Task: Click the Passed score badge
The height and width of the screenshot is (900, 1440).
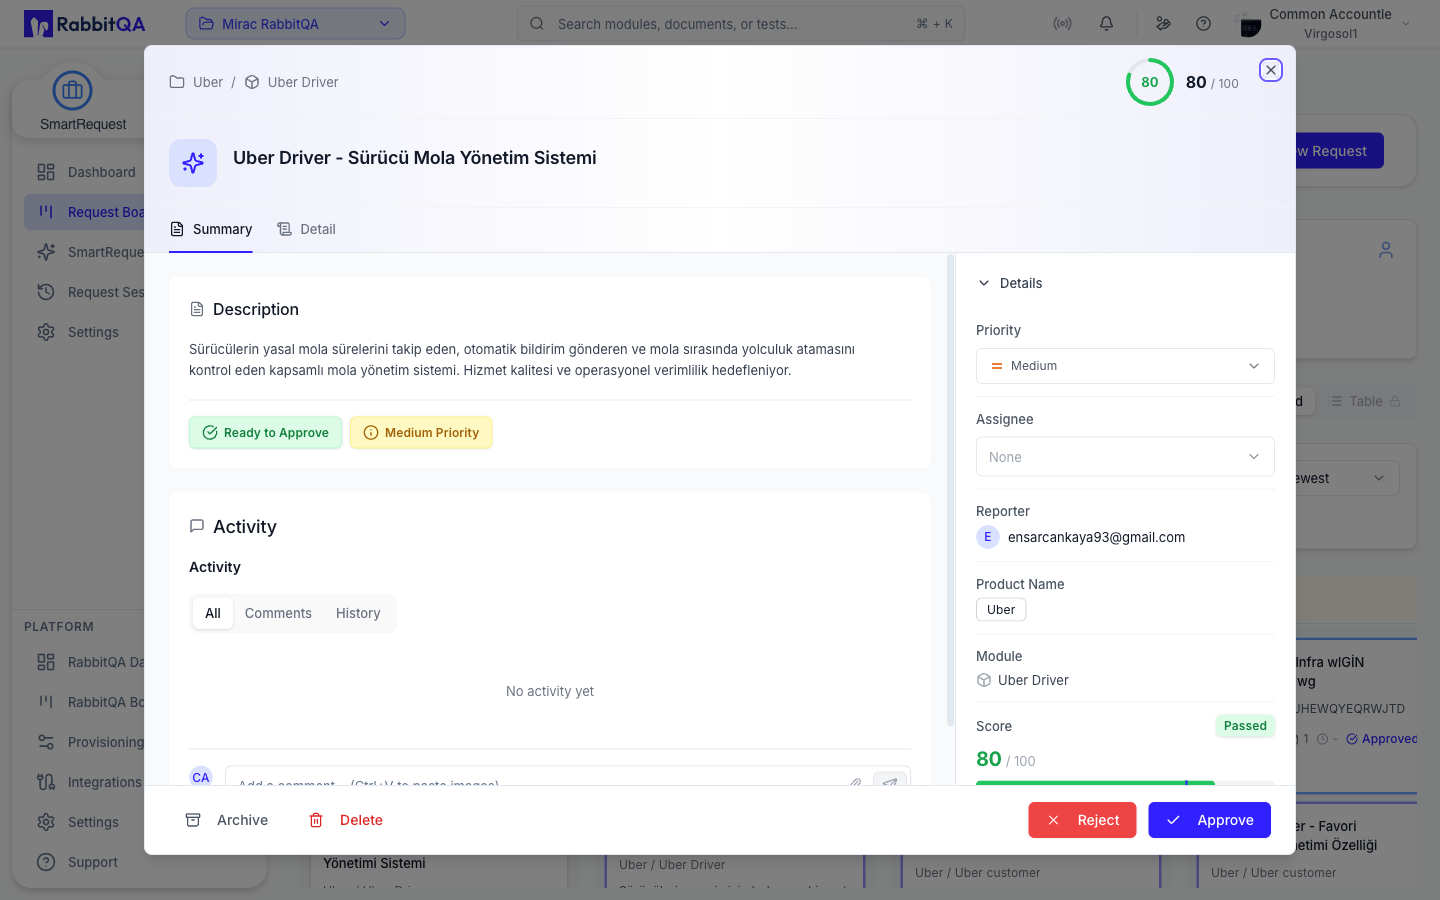Action: pos(1245,726)
